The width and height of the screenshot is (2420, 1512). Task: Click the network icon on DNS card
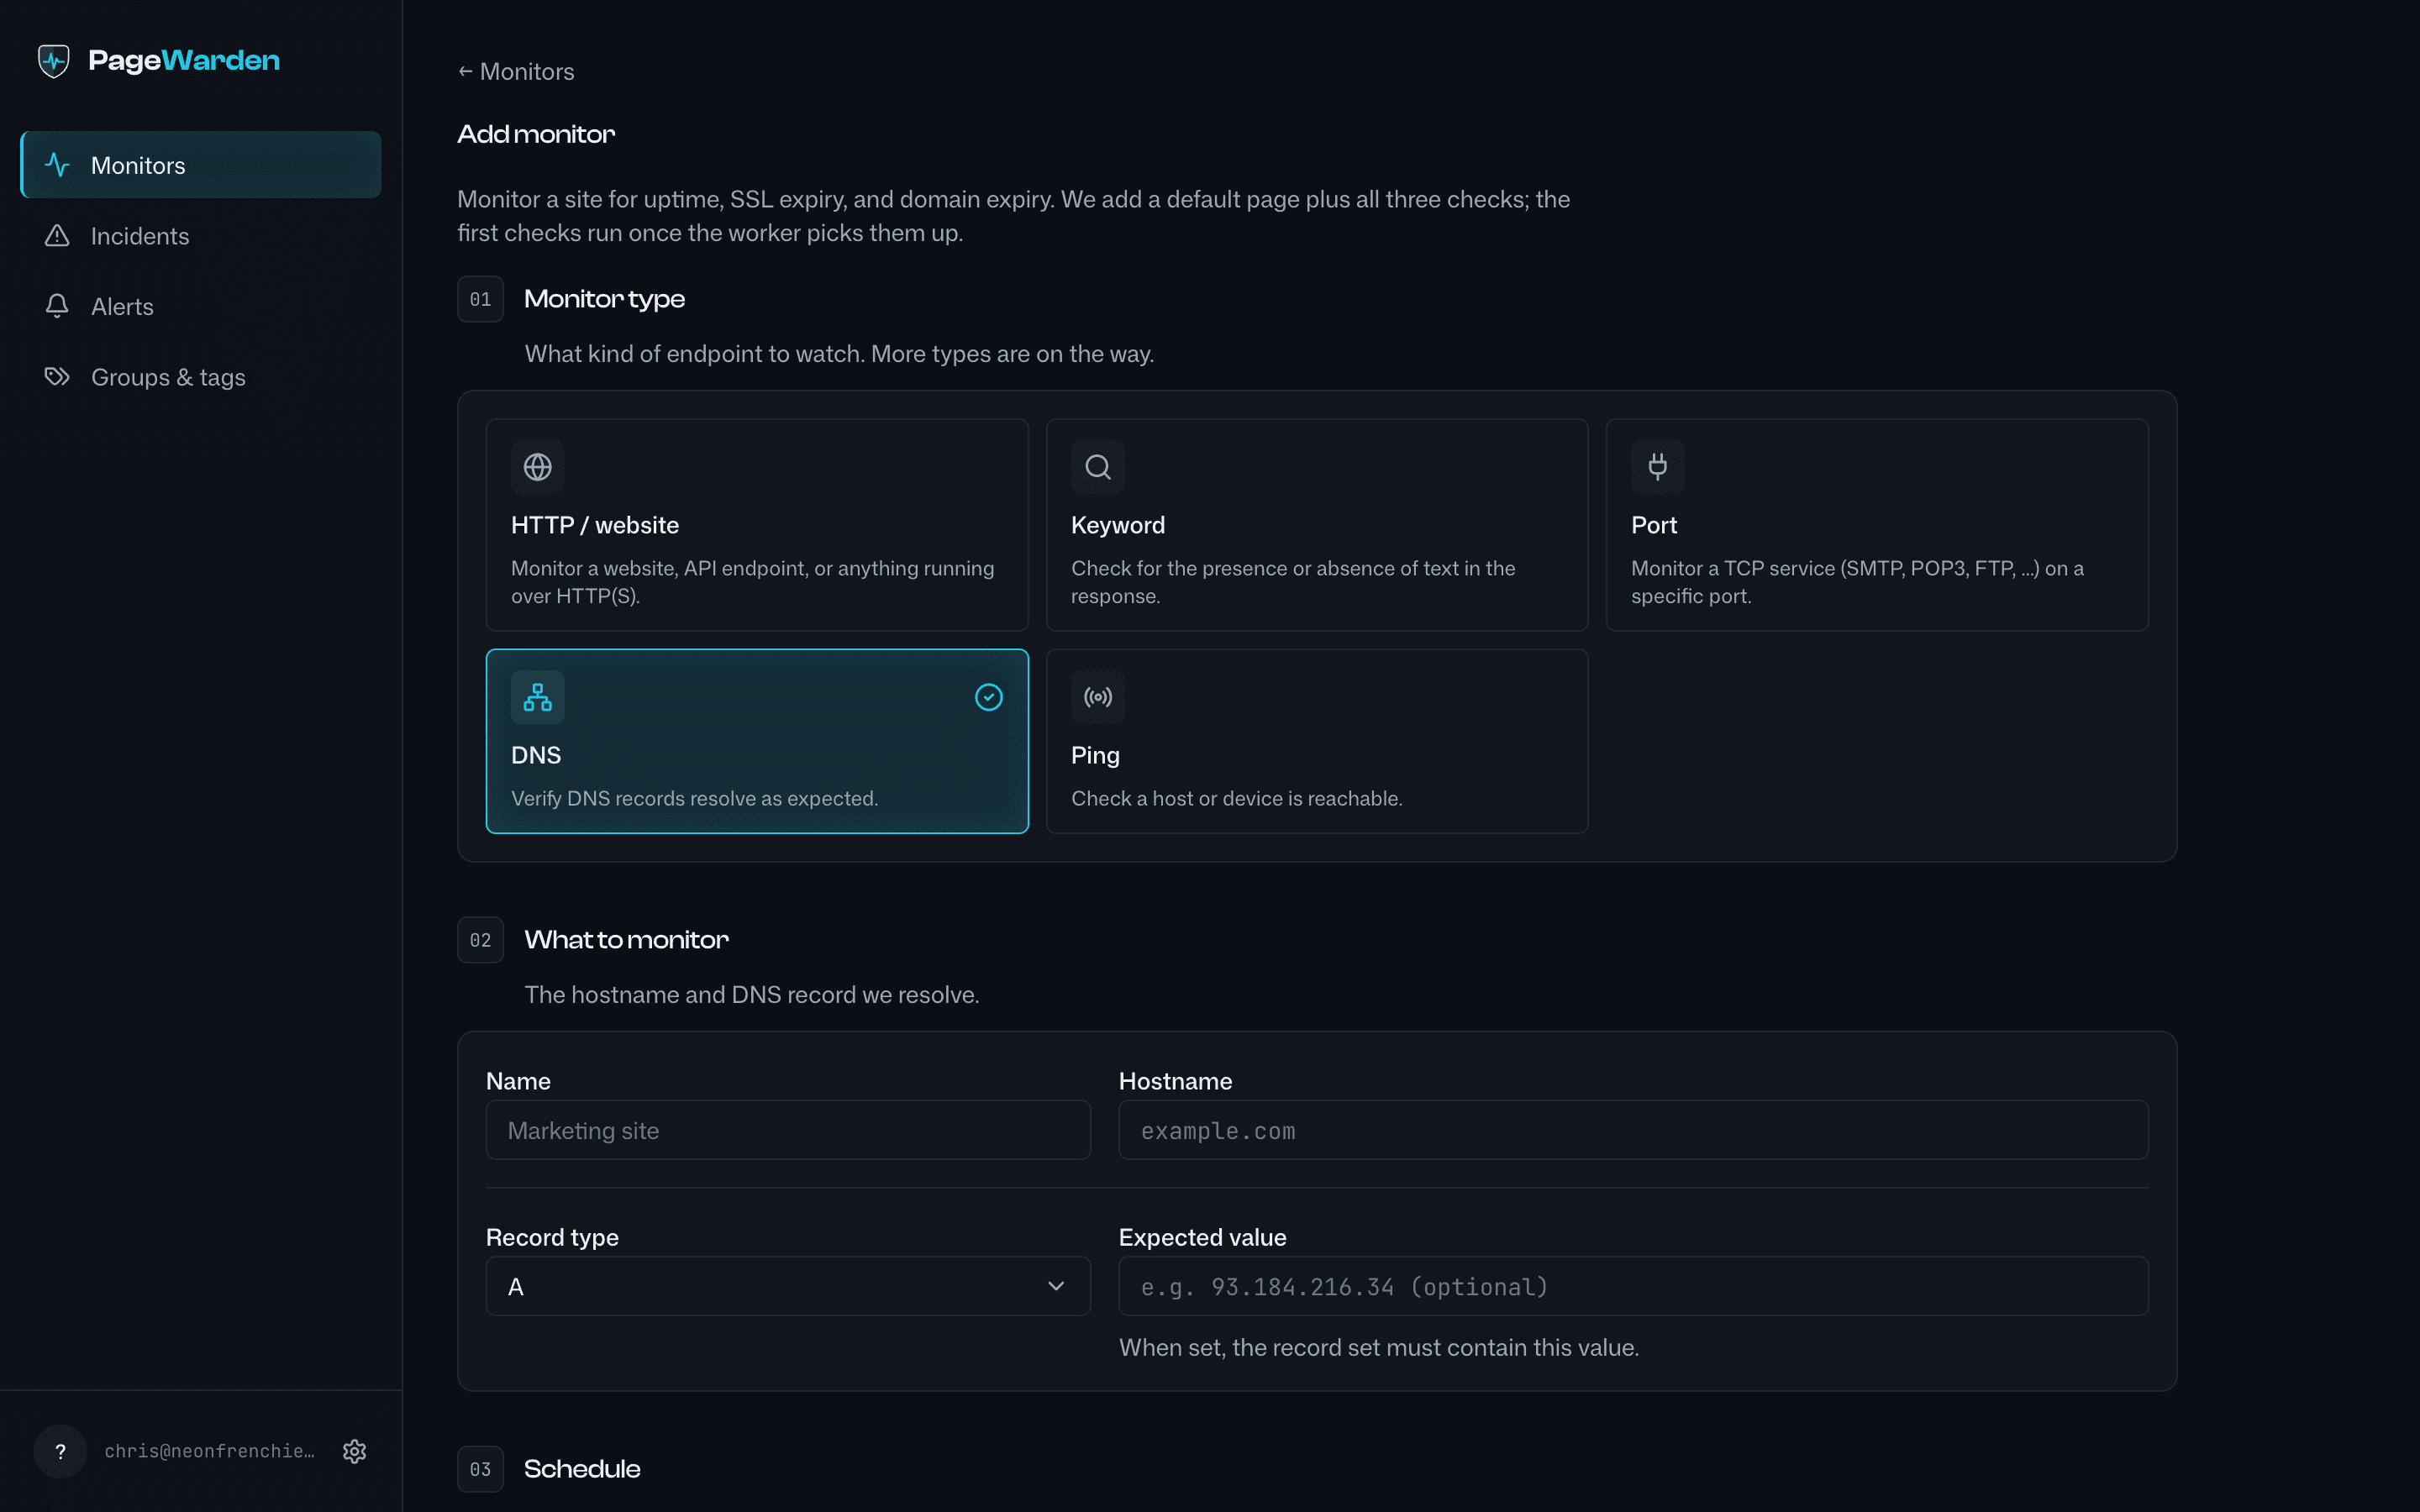click(538, 697)
